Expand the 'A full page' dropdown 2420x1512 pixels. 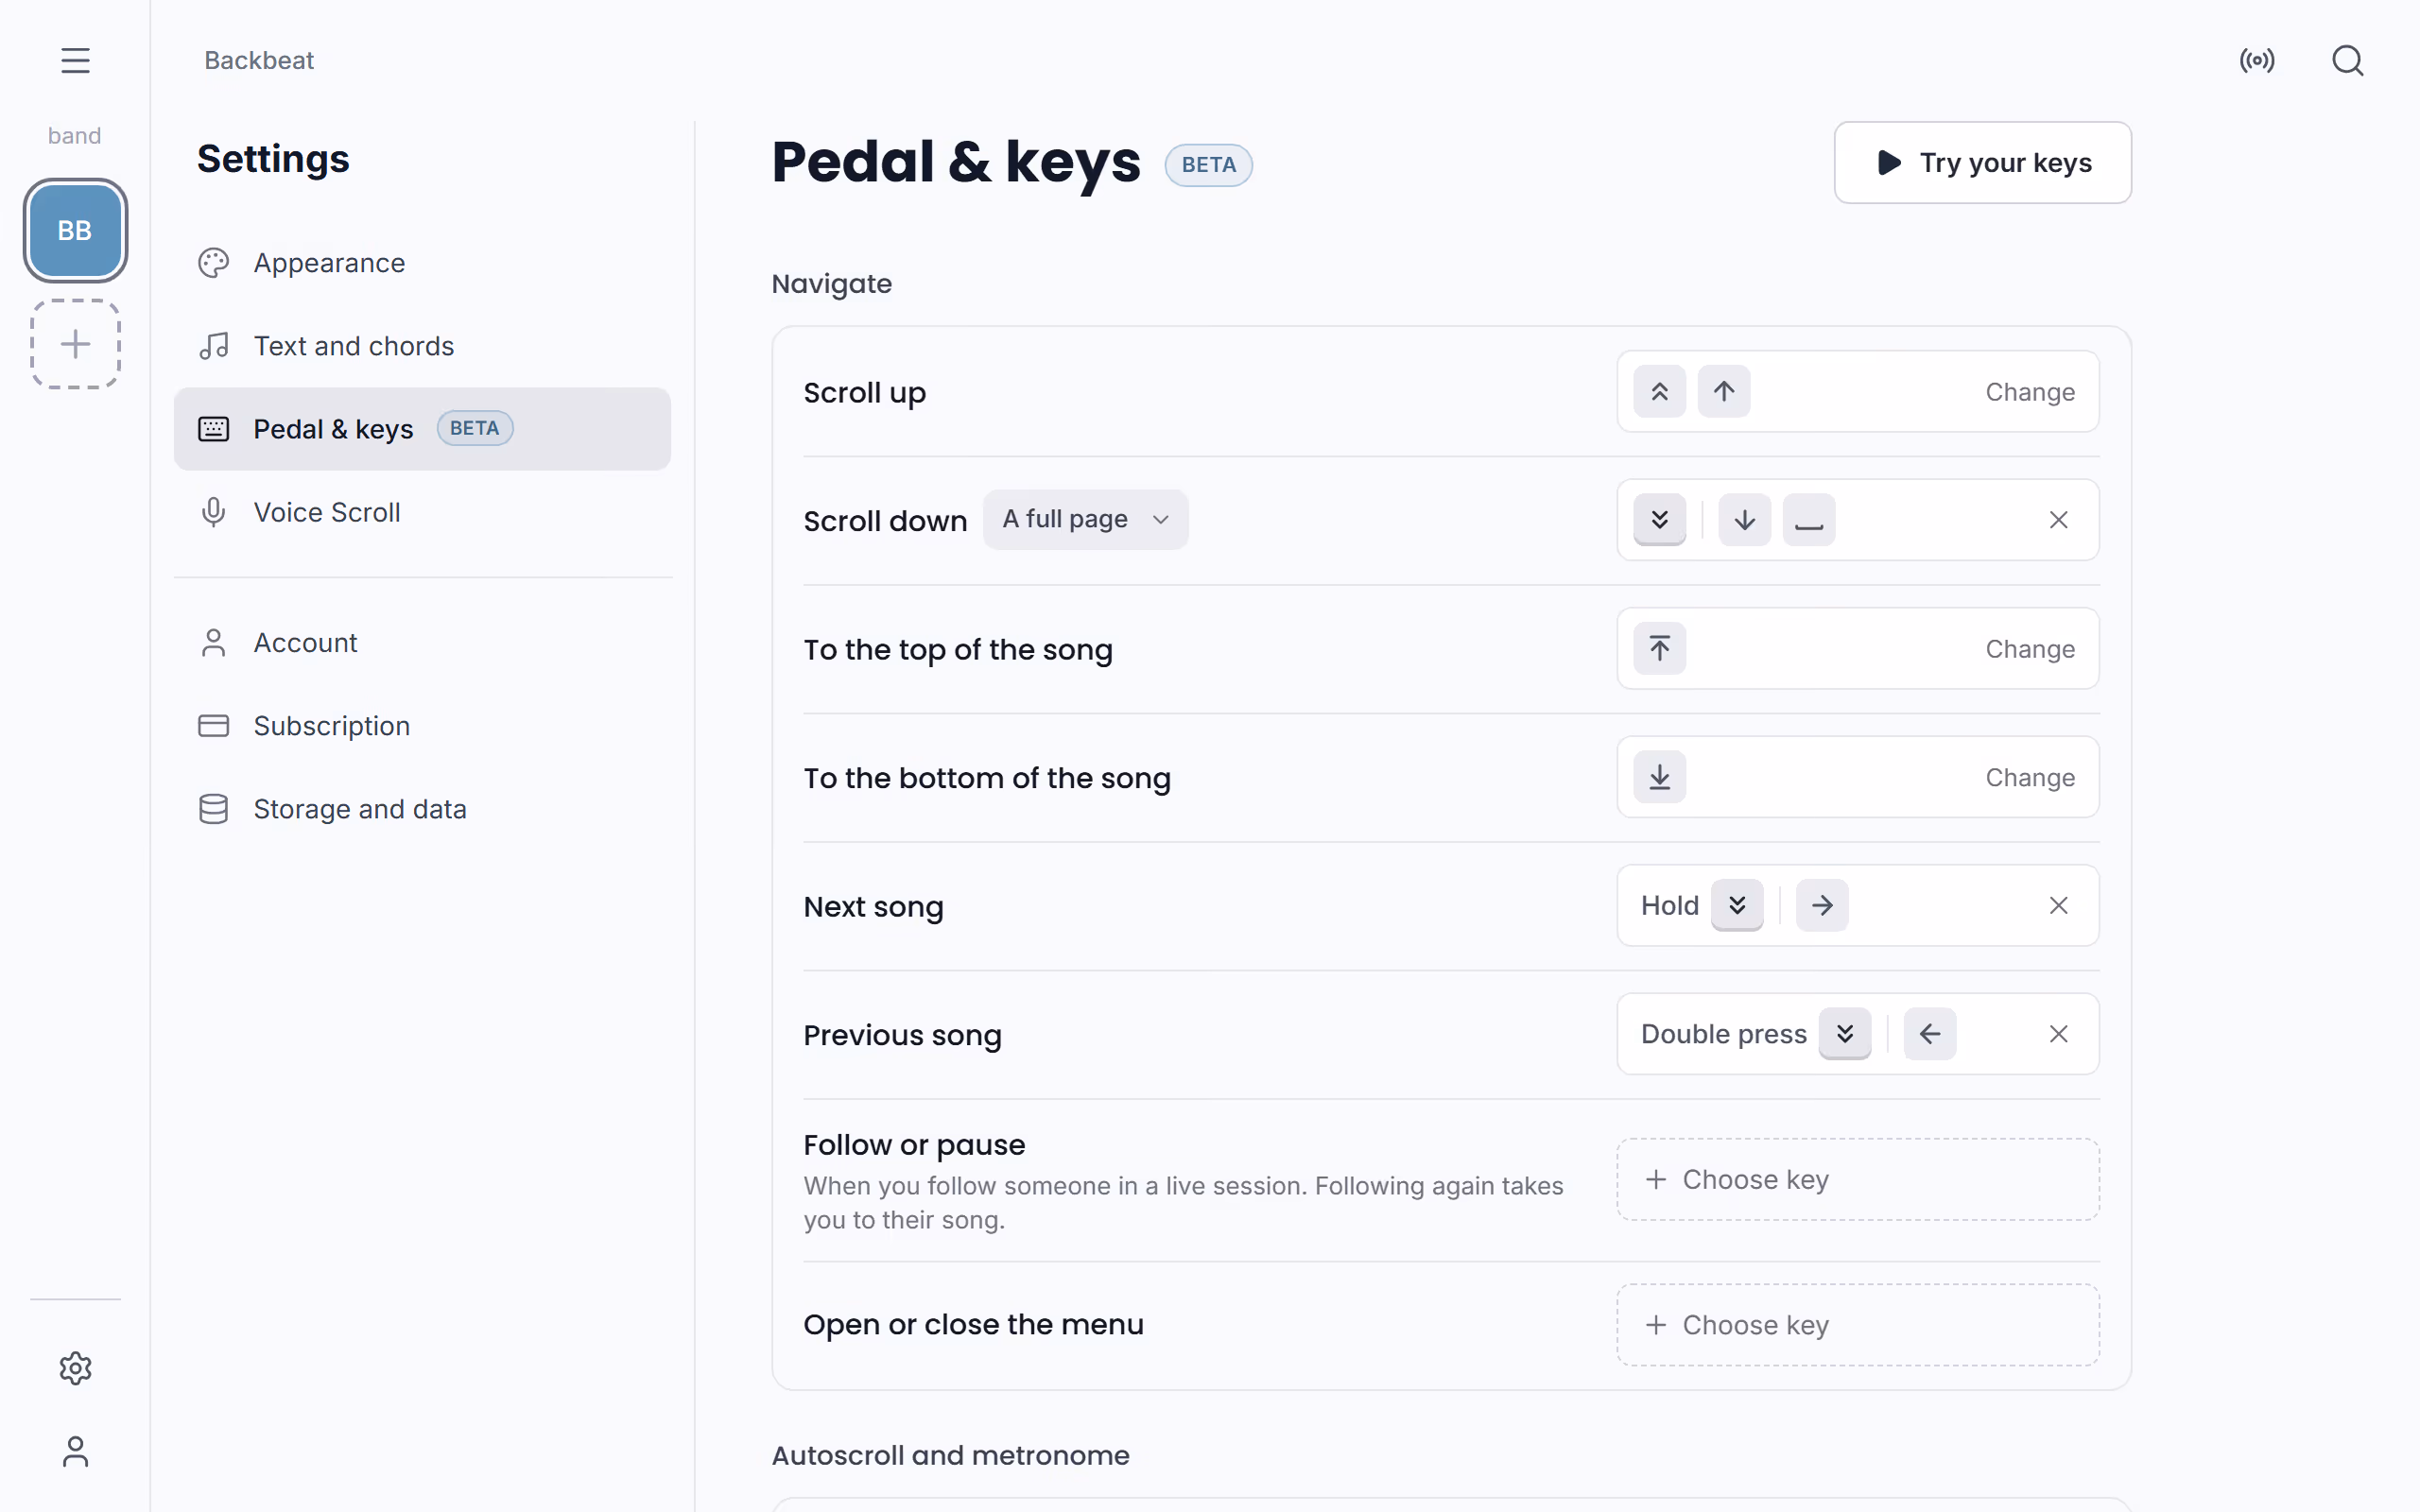(1086, 520)
